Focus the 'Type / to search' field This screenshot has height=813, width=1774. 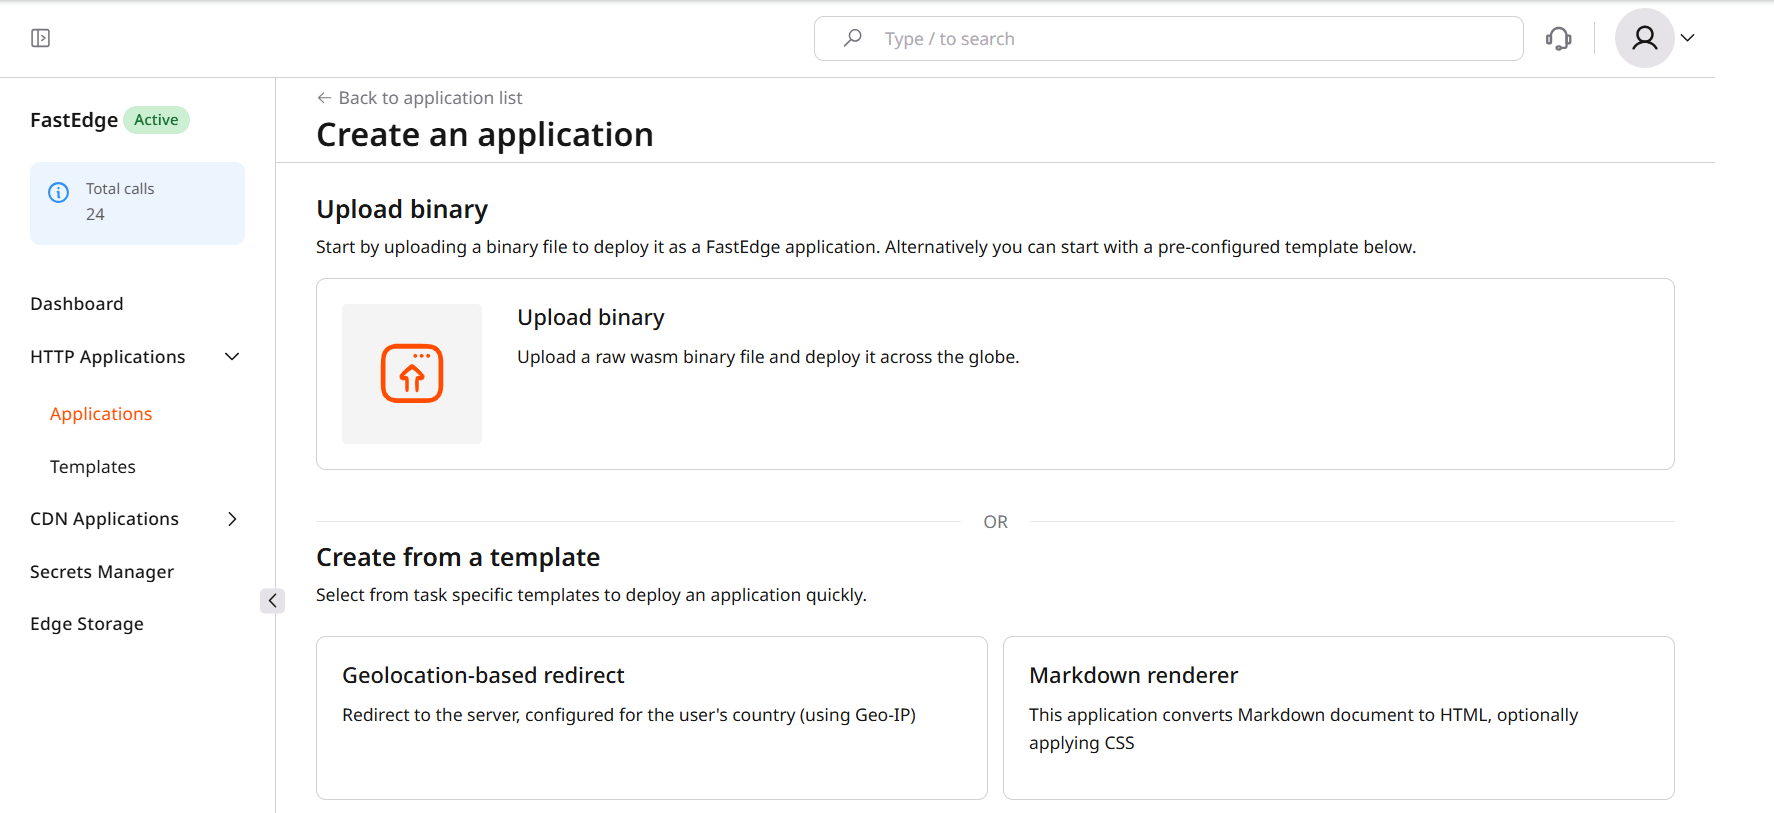1168,38
